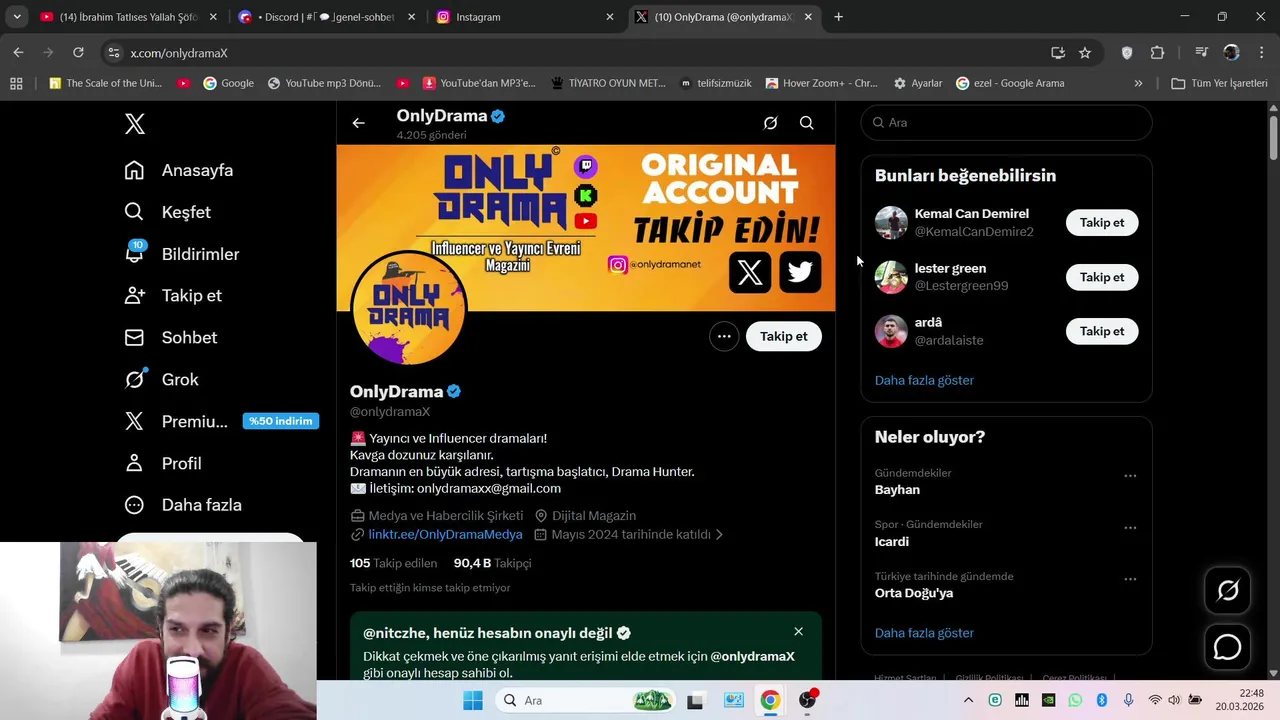
Task: Click the taskbar Ara search box
Action: 586,700
